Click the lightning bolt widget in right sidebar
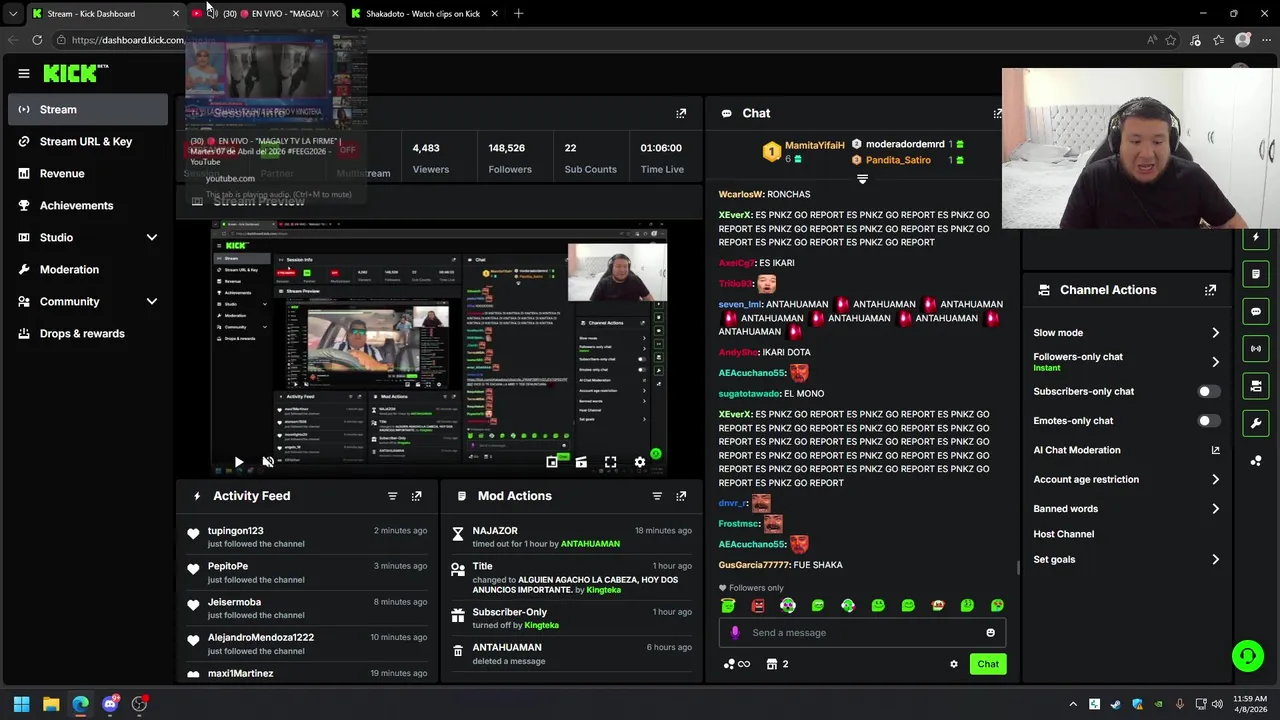1280x720 pixels. [x=1256, y=237]
